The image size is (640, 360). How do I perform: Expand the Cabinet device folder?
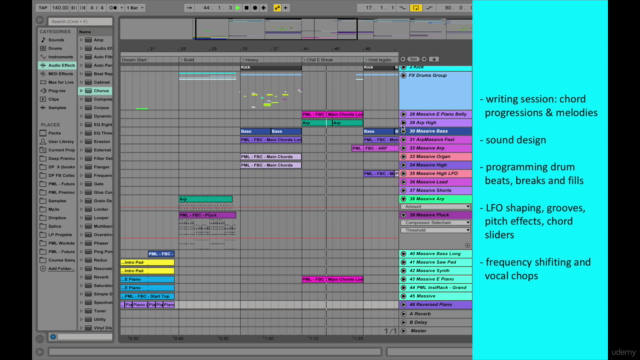click(81, 82)
